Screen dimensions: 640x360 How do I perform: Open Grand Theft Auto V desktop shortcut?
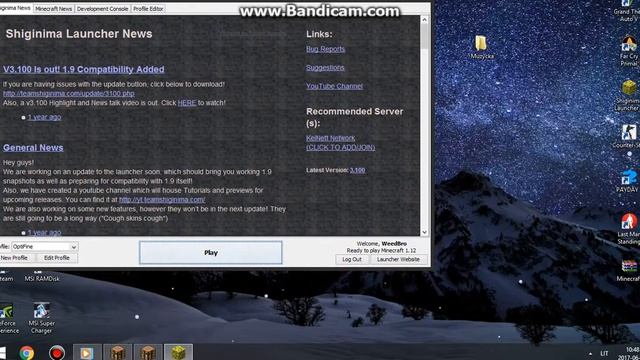click(x=628, y=11)
